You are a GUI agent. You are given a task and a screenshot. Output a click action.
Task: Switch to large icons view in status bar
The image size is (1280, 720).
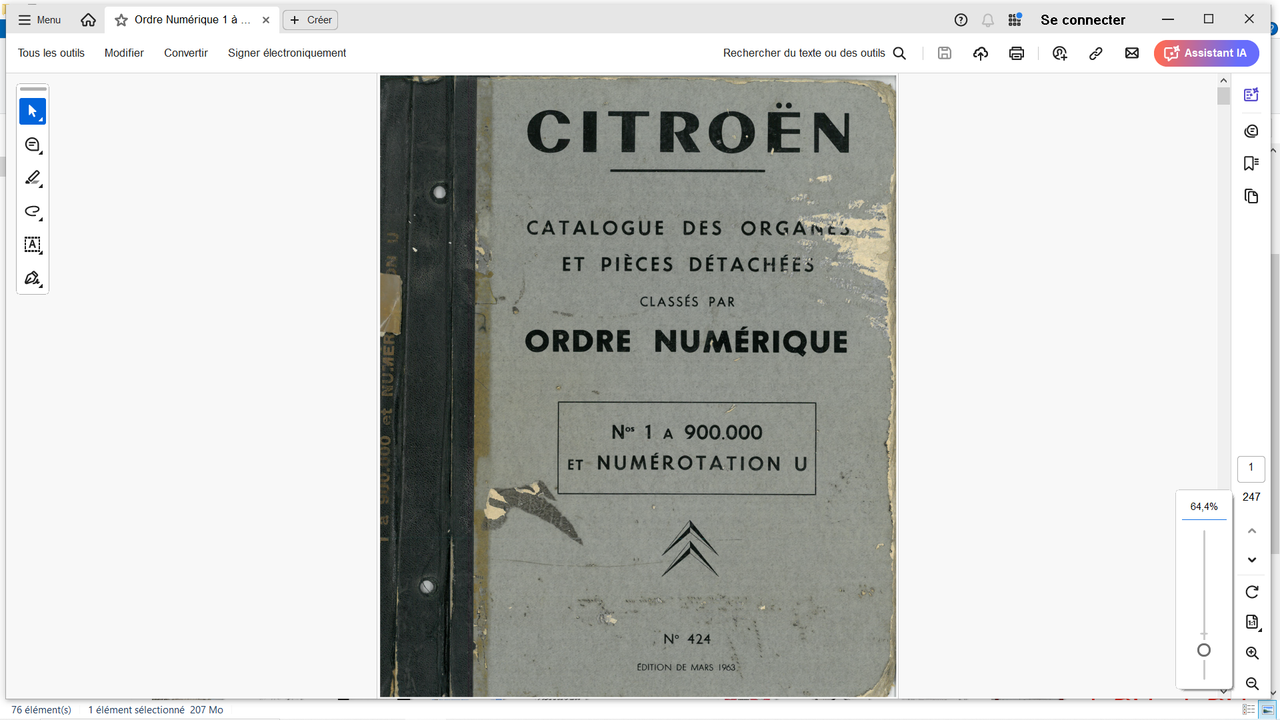(1266, 710)
